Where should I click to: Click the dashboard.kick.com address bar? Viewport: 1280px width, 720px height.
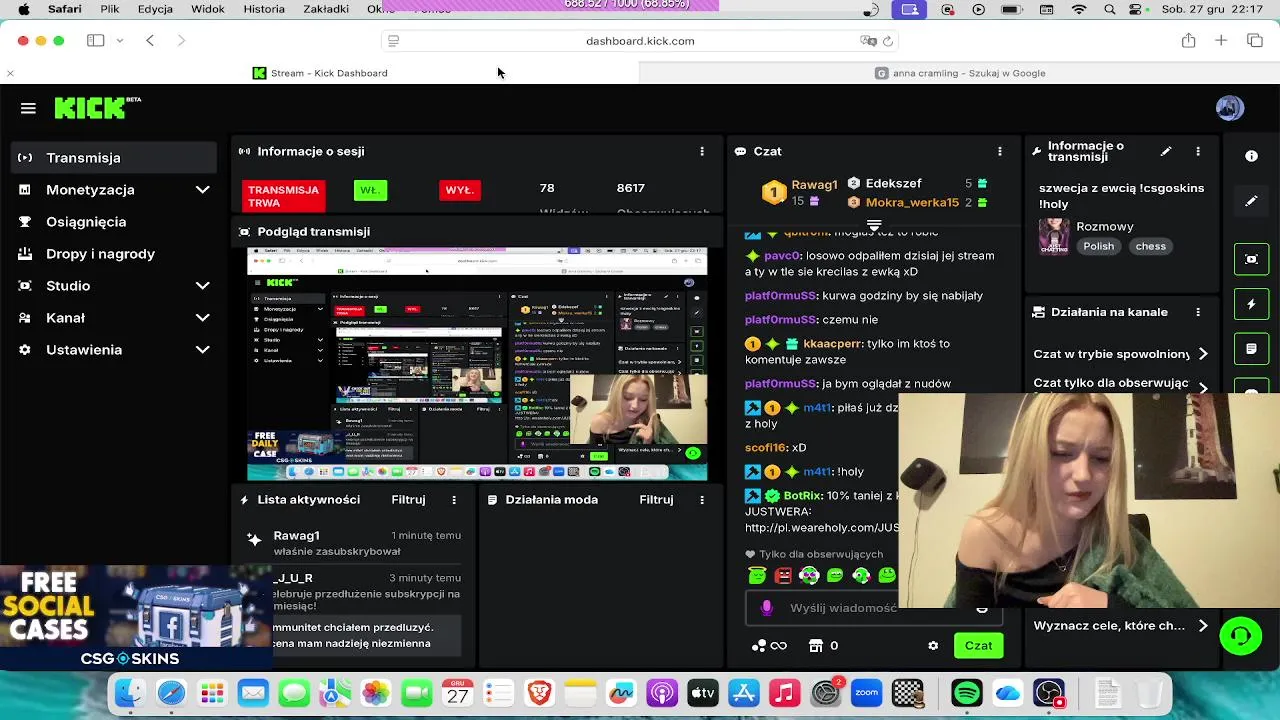point(640,41)
